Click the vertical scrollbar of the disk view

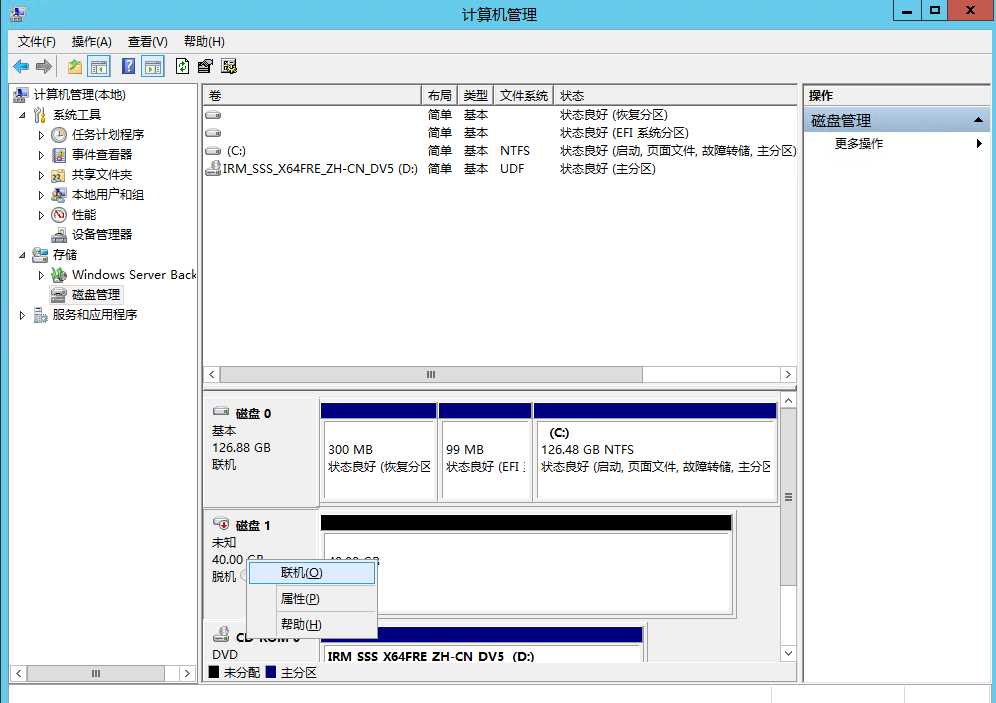[x=788, y=497]
